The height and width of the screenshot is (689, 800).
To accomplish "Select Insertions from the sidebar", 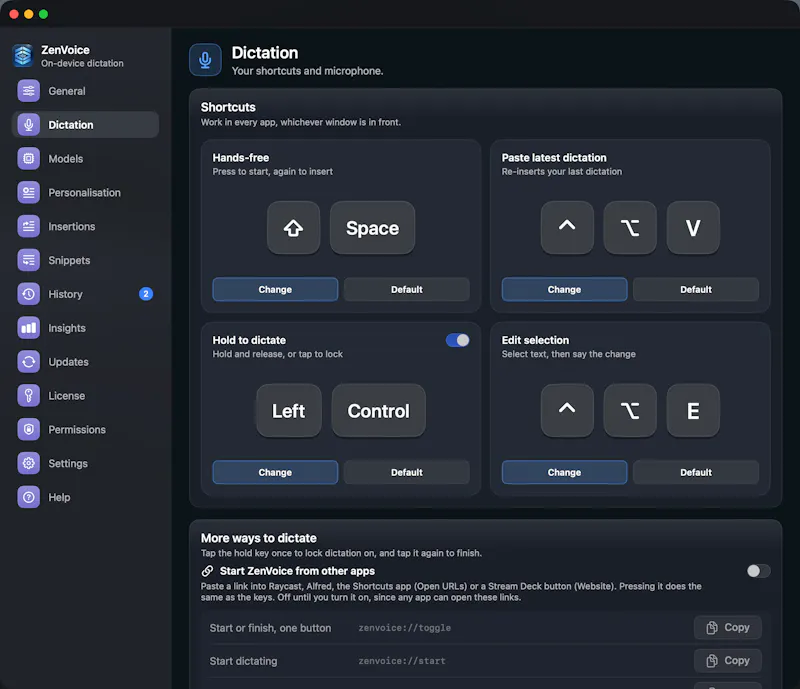I will tap(85, 226).
